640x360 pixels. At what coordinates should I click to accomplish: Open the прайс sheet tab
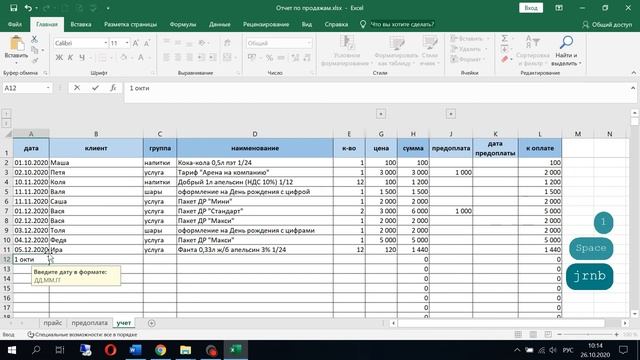tap(53, 323)
